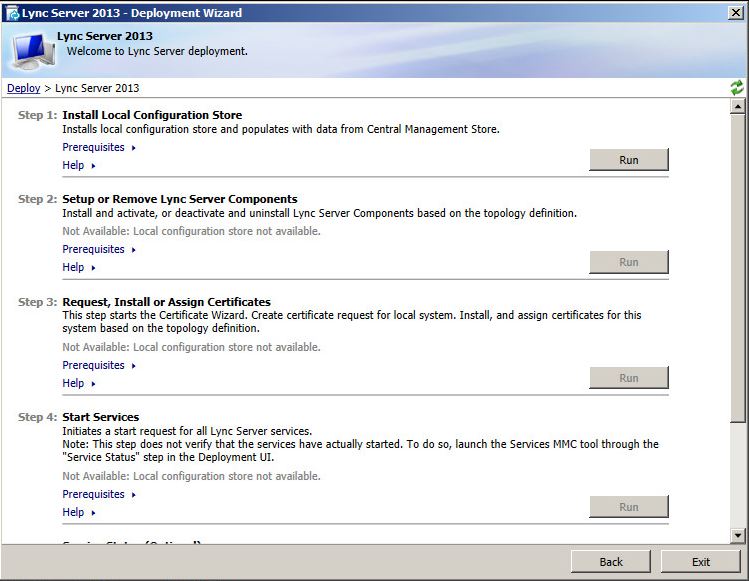Click disabled Run button for Step 4
The image size is (749, 581).
point(629,507)
